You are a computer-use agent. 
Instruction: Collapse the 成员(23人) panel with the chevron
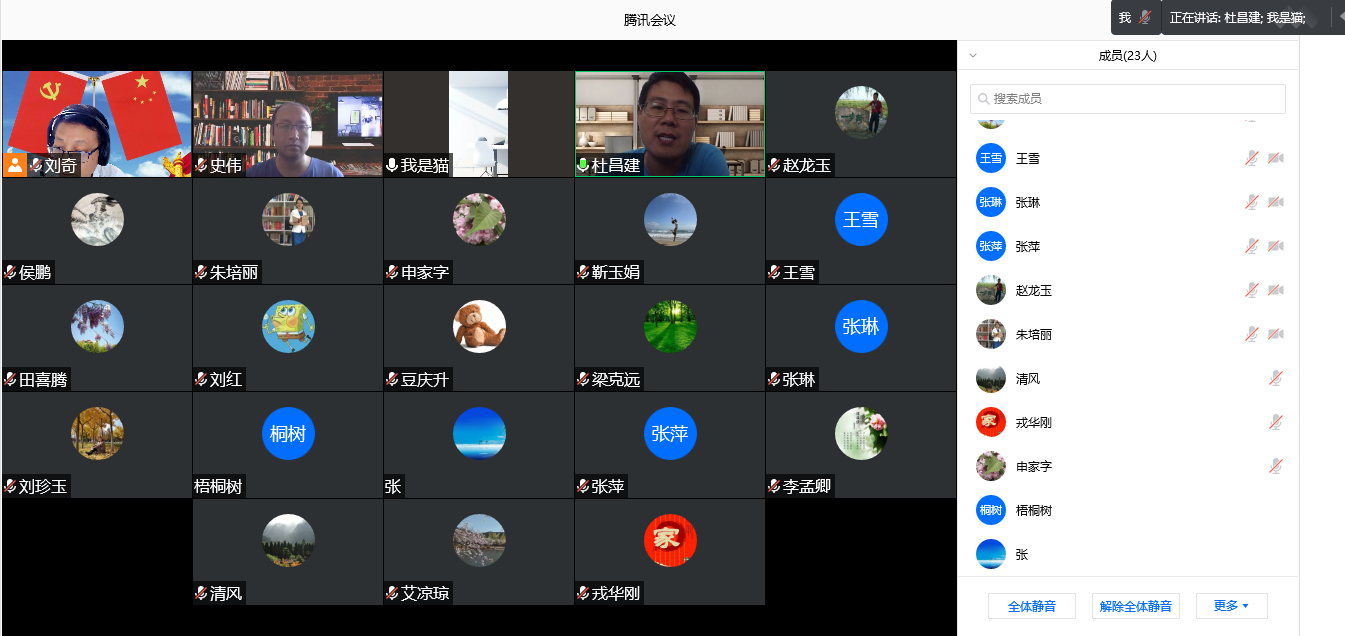click(x=973, y=56)
